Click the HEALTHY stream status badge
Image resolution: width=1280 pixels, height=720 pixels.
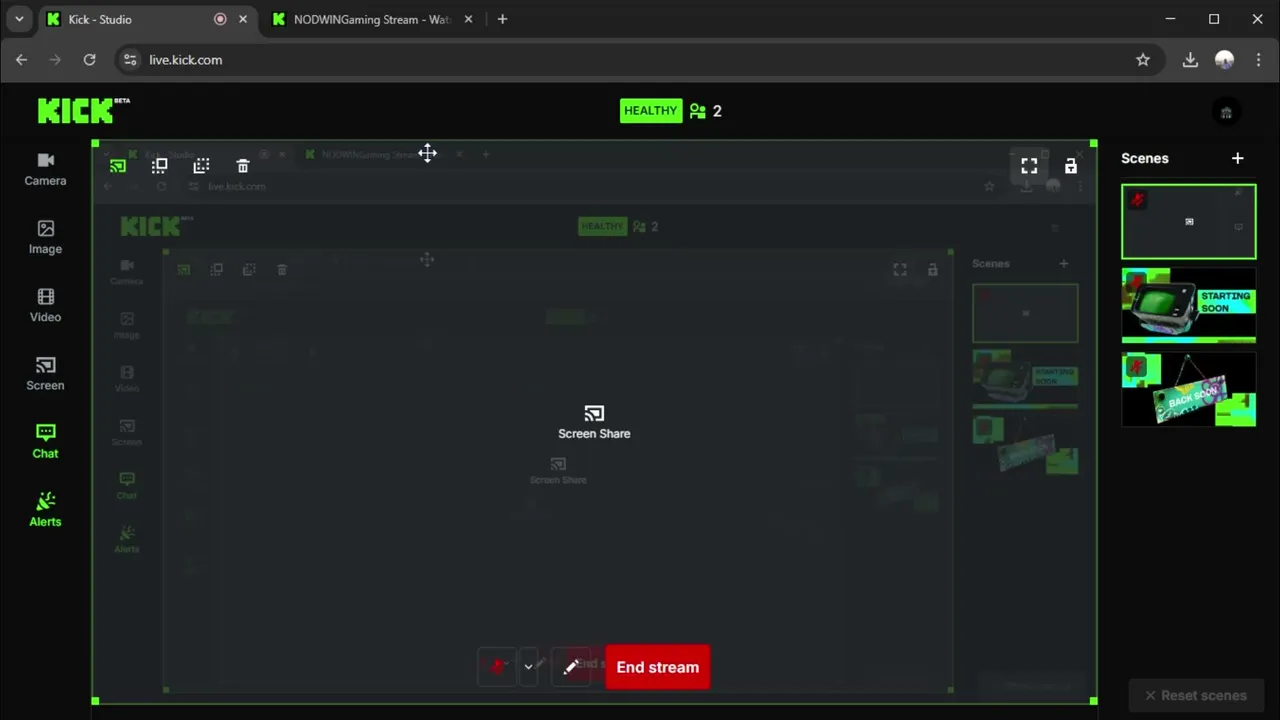[651, 111]
